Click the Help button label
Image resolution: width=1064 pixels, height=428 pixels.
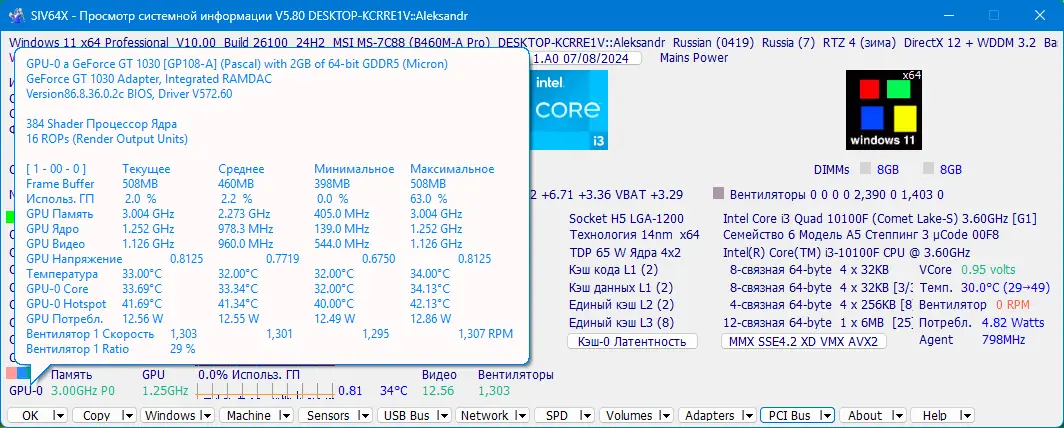(x=934, y=415)
